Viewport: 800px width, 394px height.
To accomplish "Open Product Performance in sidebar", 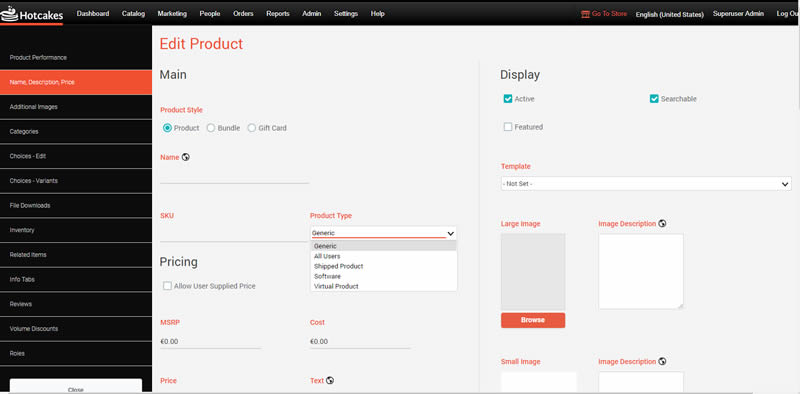I will point(76,58).
